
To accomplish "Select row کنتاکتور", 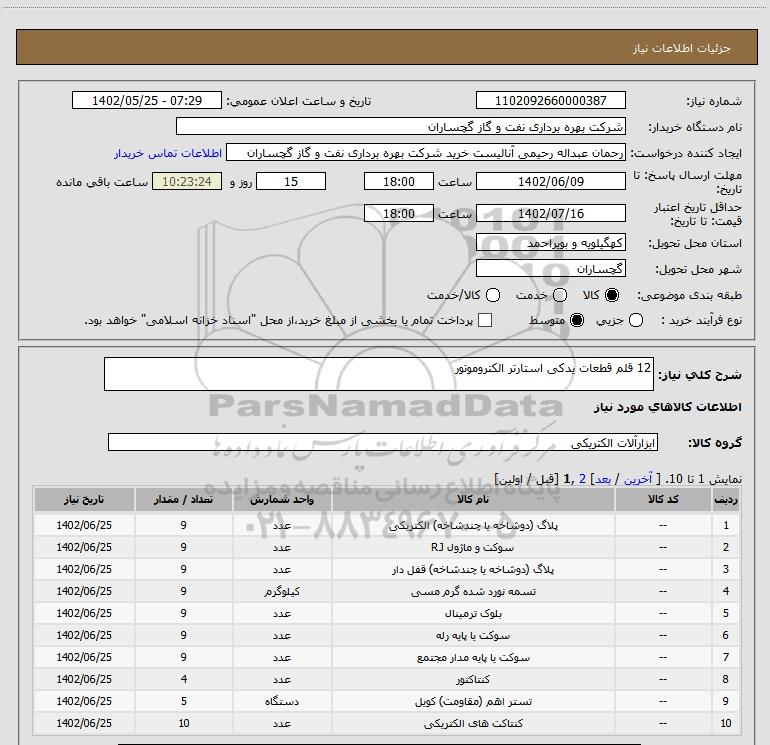I will coord(386,679).
